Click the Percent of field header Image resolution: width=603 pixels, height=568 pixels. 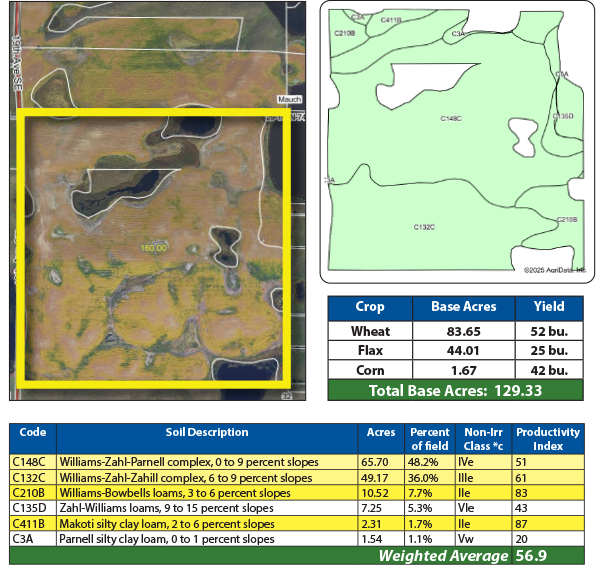coord(430,439)
